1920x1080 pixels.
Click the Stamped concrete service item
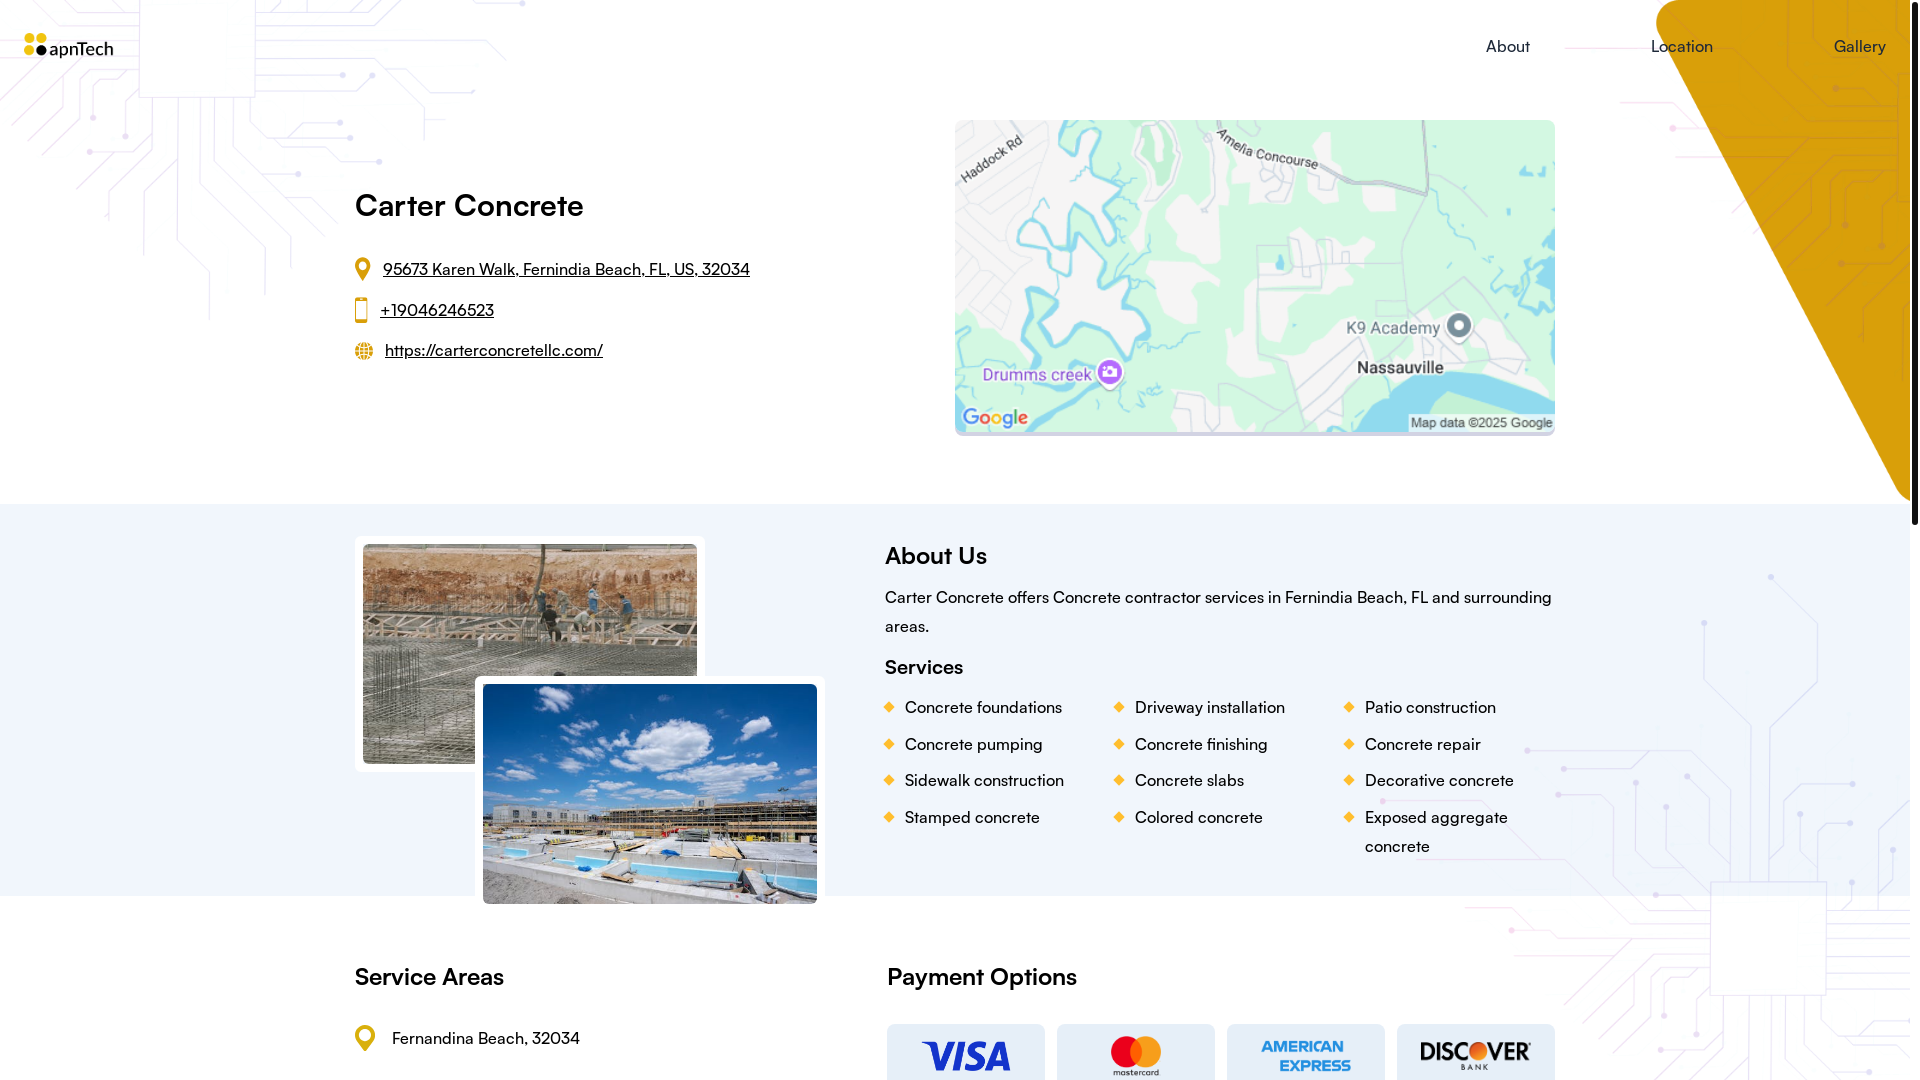coord(972,817)
